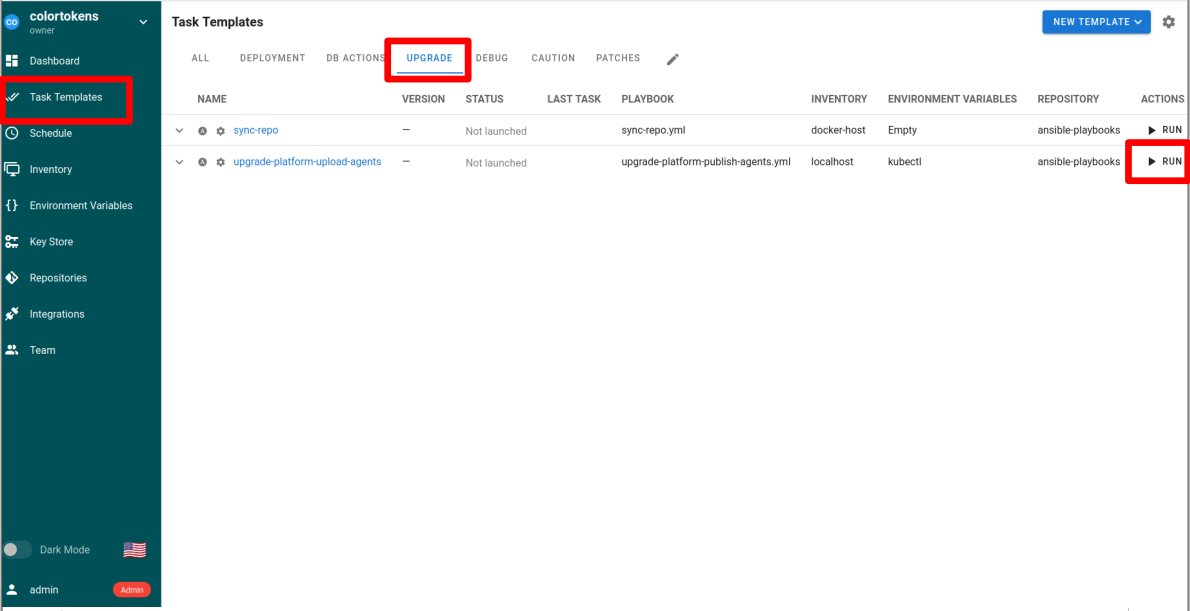Expand the upgrade-platform-upload-agents row chevron
The width and height of the screenshot is (1190, 611).
point(180,162)
